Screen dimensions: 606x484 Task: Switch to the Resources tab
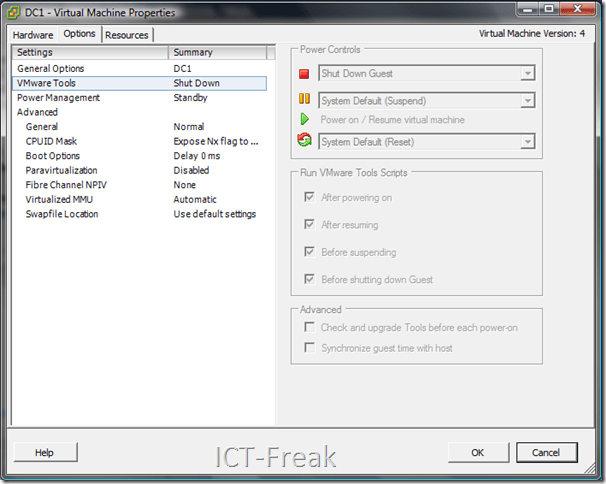(x=127, y=35)
